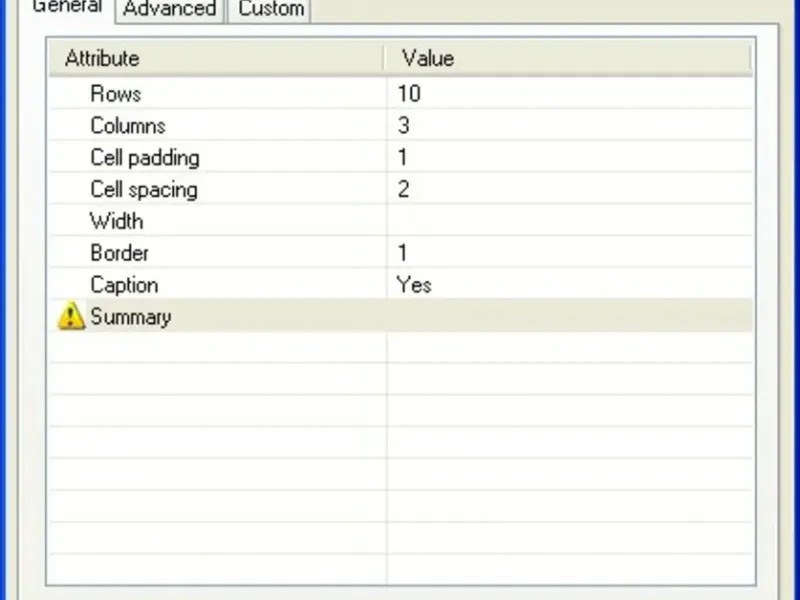800x600 pixels.
Task: Click the empty Summary value cell
Action: (x=568, y=318)
